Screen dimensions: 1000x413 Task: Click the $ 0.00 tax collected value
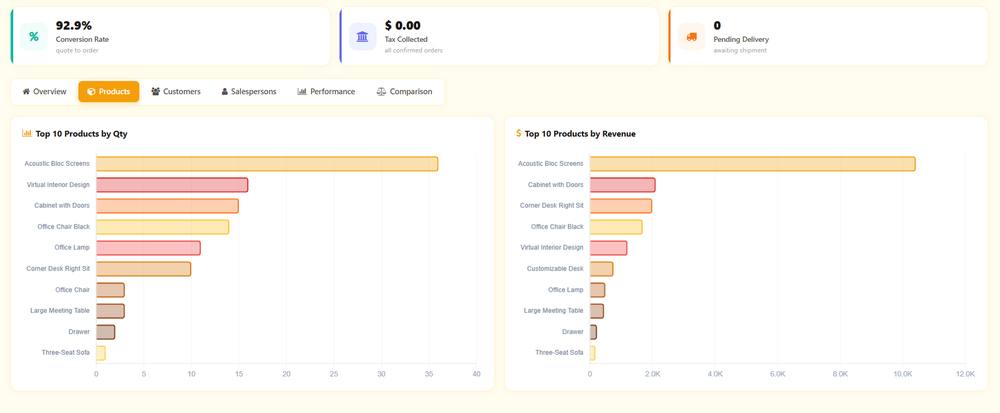[402, 25]
